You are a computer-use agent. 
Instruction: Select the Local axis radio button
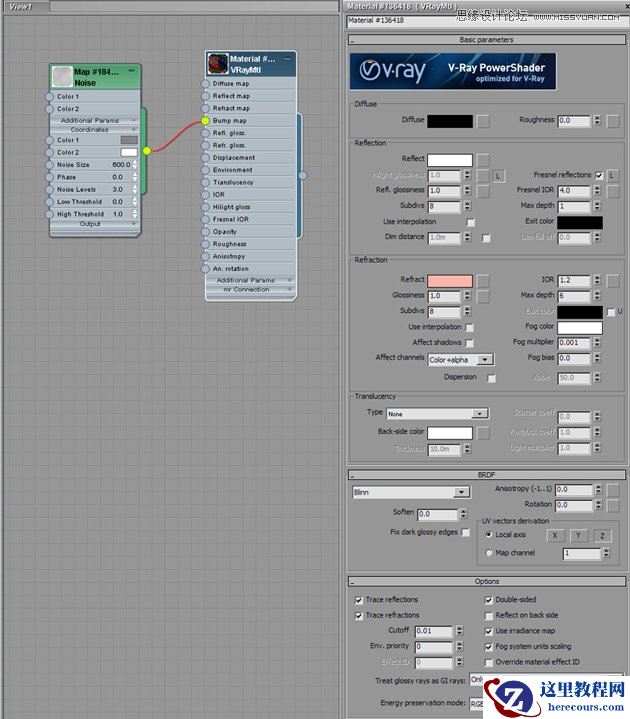(x=489, y=535)
